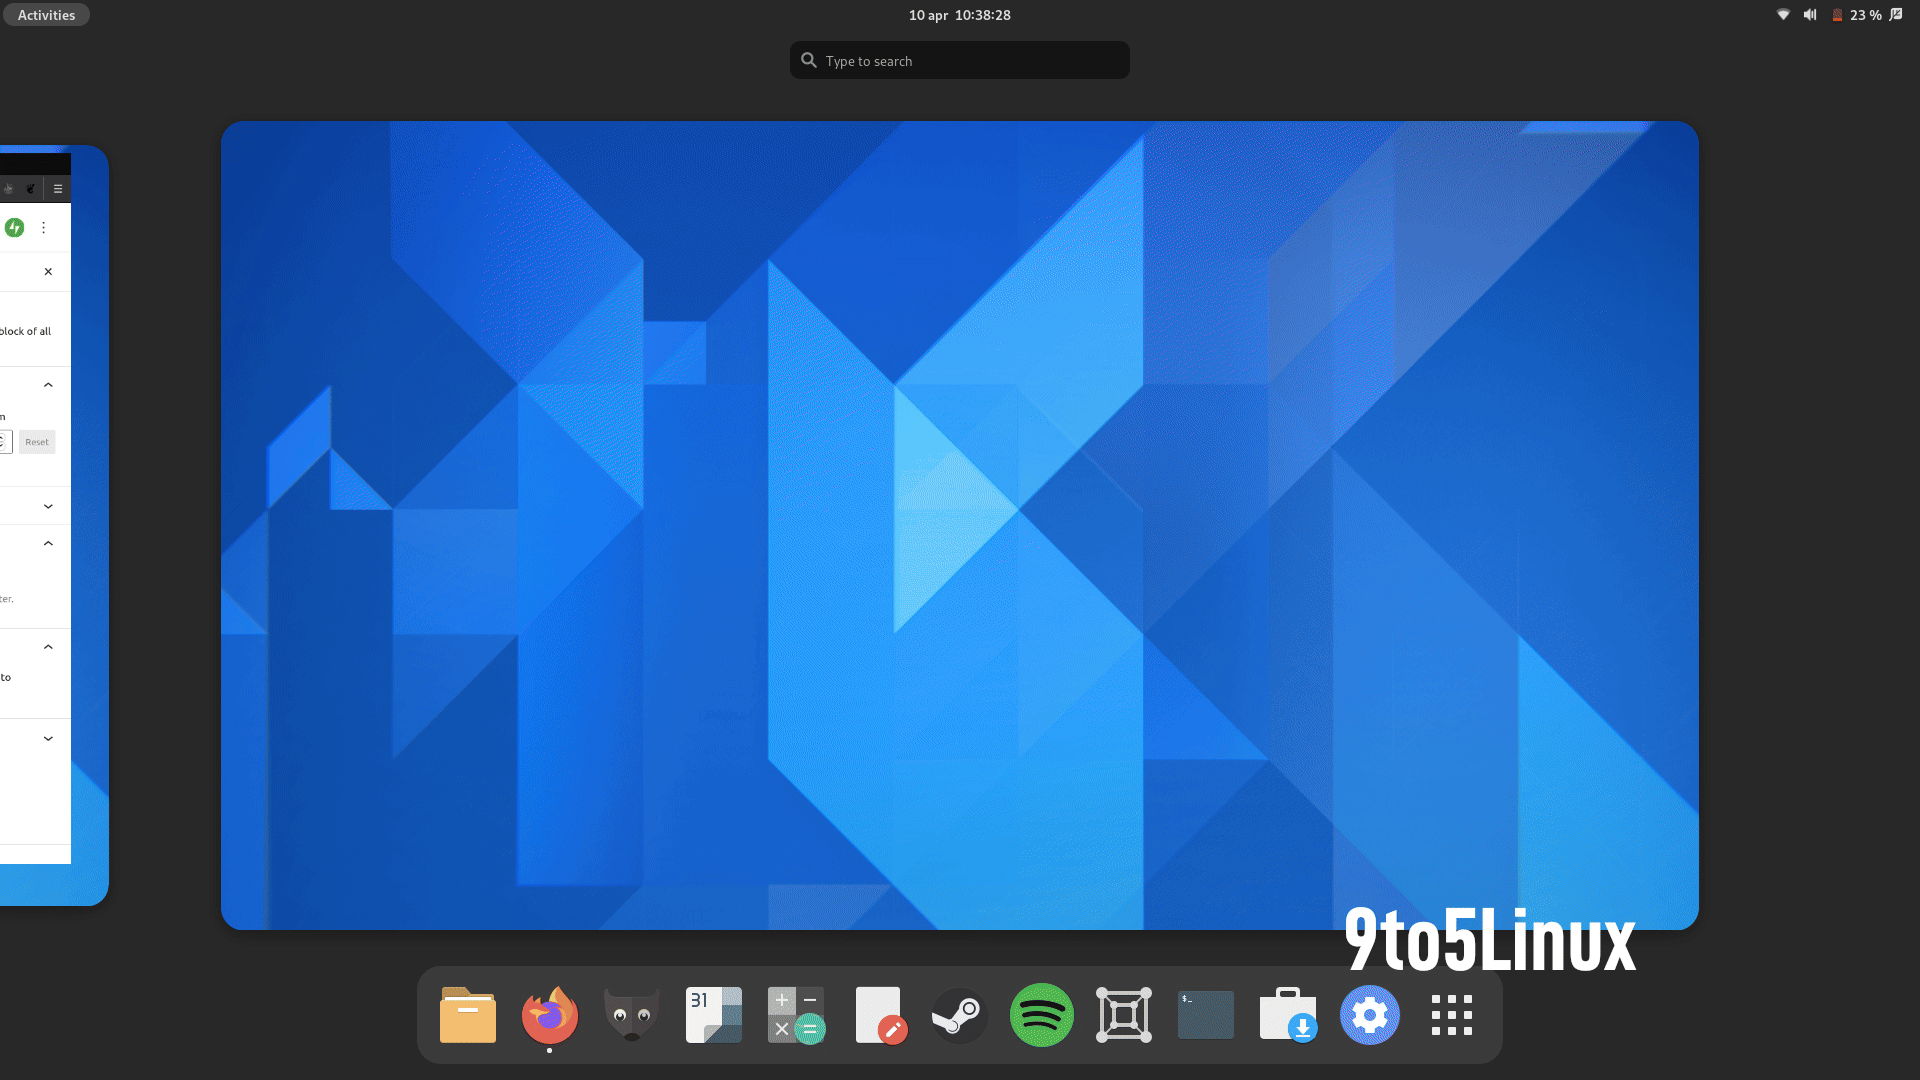Click the Type to search field

pyautogui.click(x=959, y=60)
